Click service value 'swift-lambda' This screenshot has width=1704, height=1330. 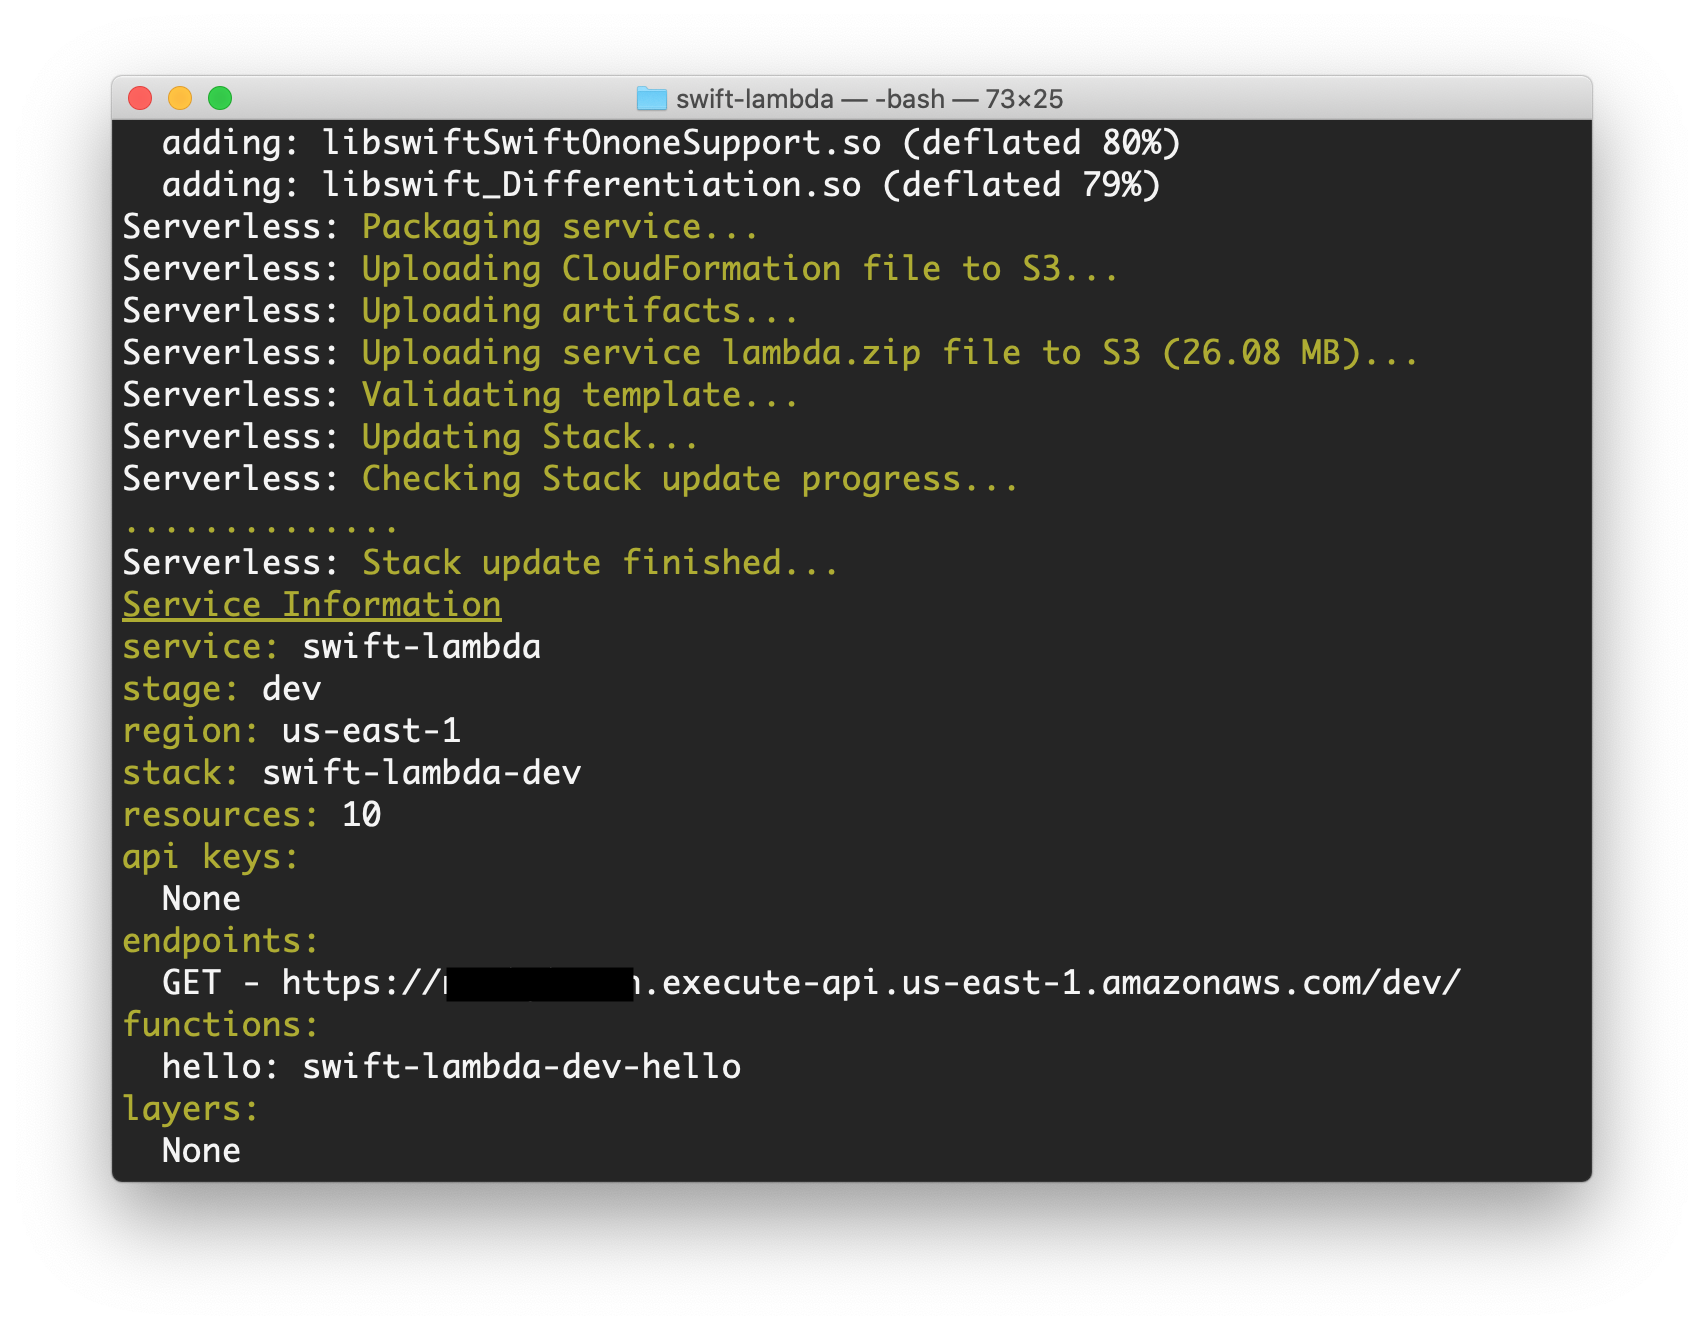point(422,647)
